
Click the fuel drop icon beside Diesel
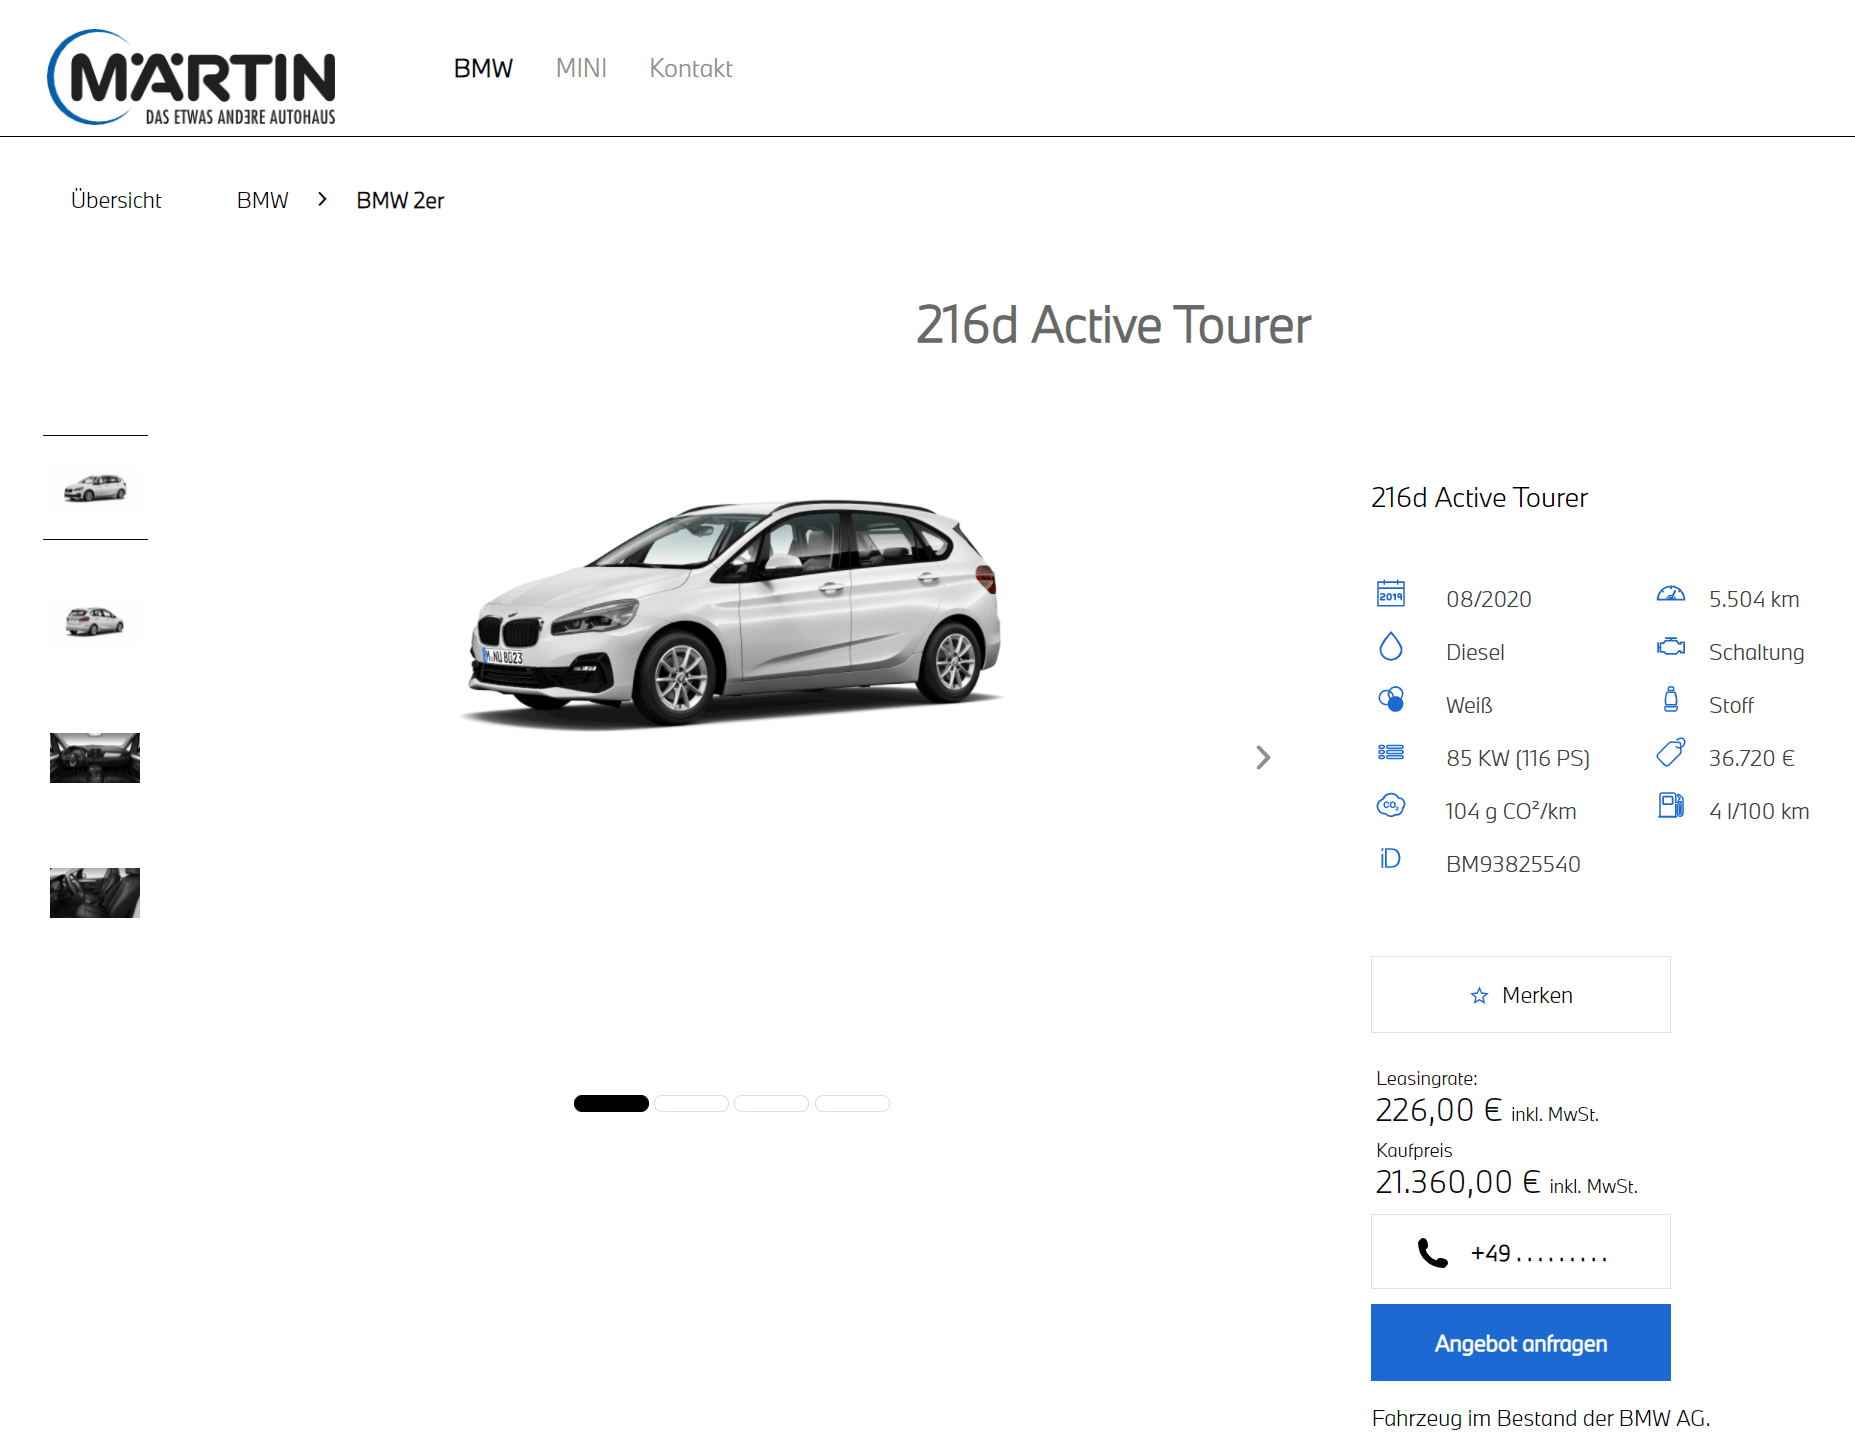pos(1391,646)
